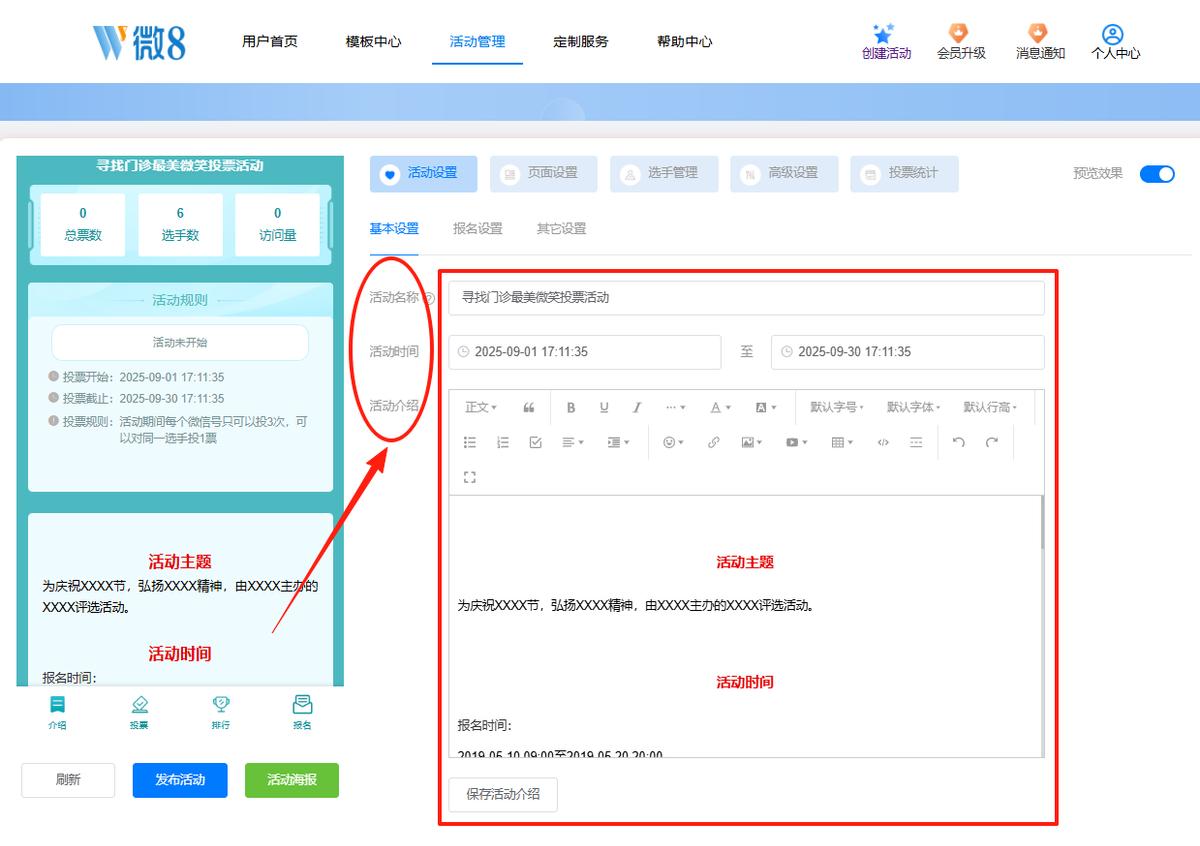Toggle the 预览效果 switch
Screen dimensions: 1200x846
(x=1157, y=174)
